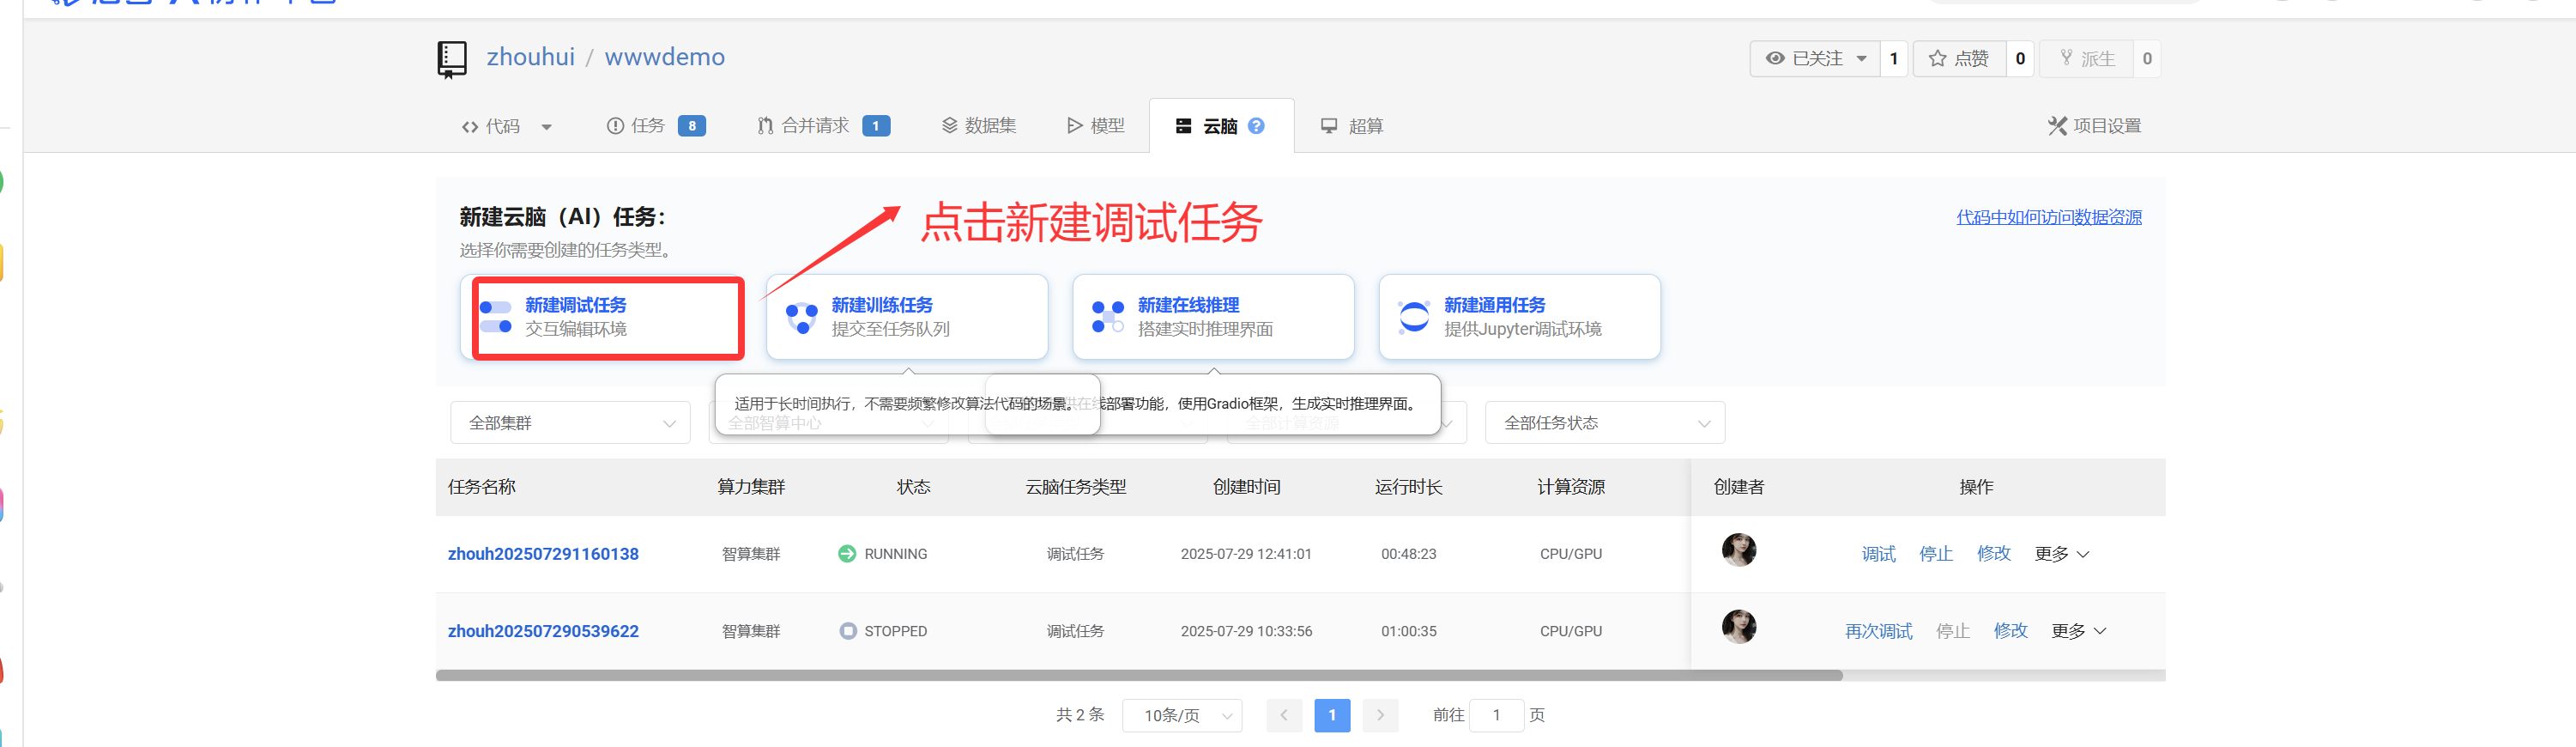
Task: Open the 全部任务状态 filter dropdown
Action: coord(1604,423)
